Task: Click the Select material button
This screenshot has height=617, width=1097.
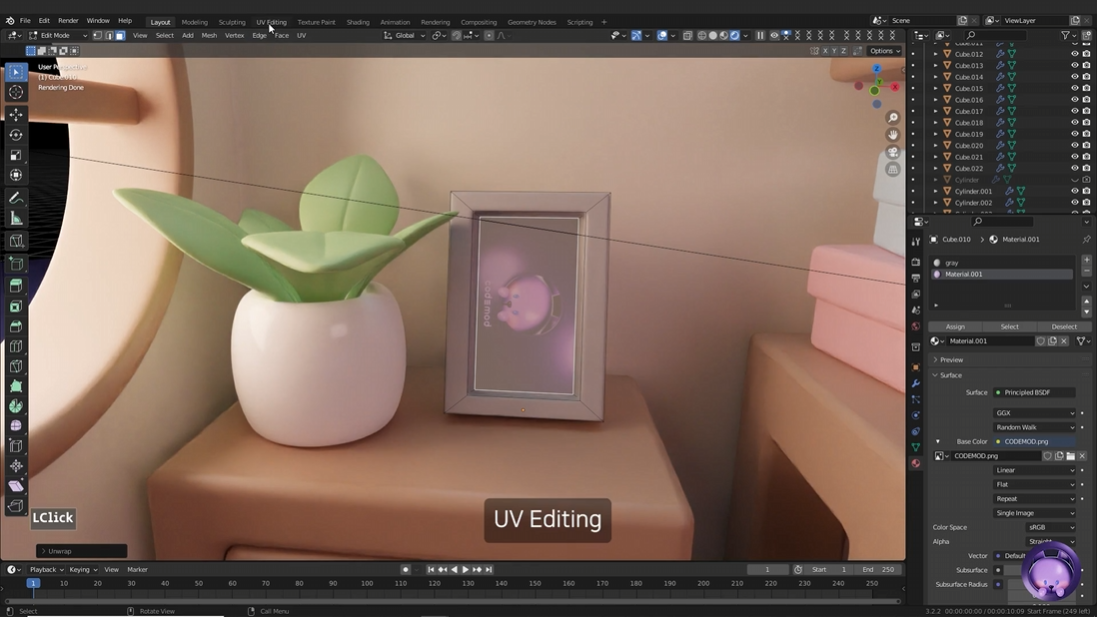Action: (1009, 327)
